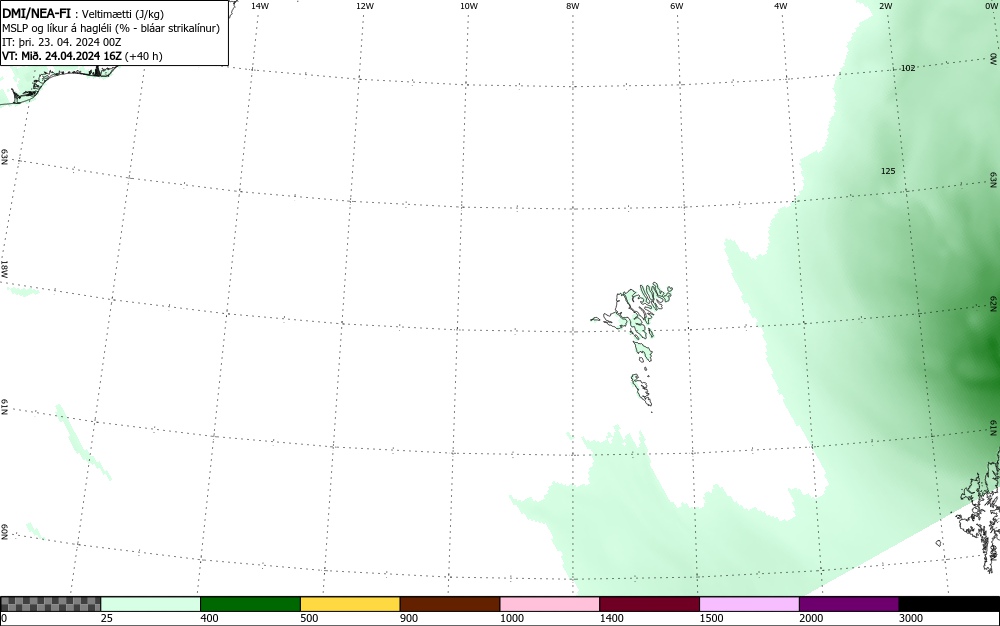Click the legend value "1400"
Viewport: 1000px width, 626px height.
[x=612, y=618]
